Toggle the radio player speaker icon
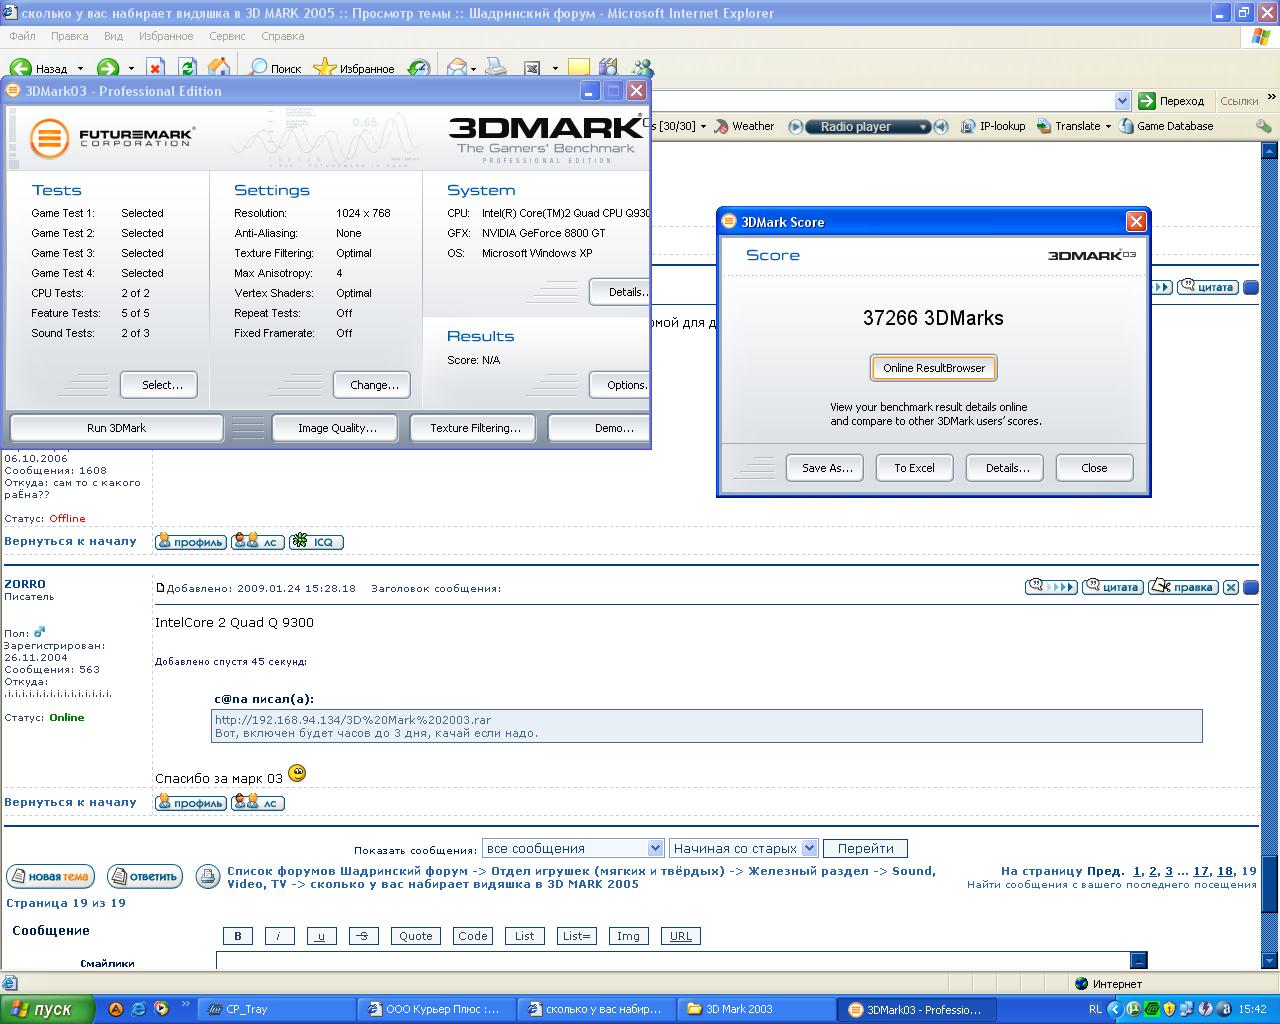 [942, 126]
